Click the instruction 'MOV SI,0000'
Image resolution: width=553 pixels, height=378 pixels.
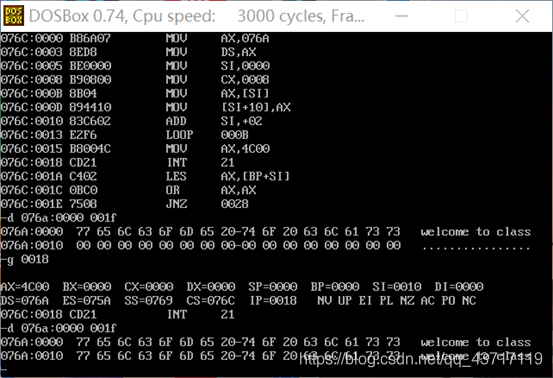(218, 66)
